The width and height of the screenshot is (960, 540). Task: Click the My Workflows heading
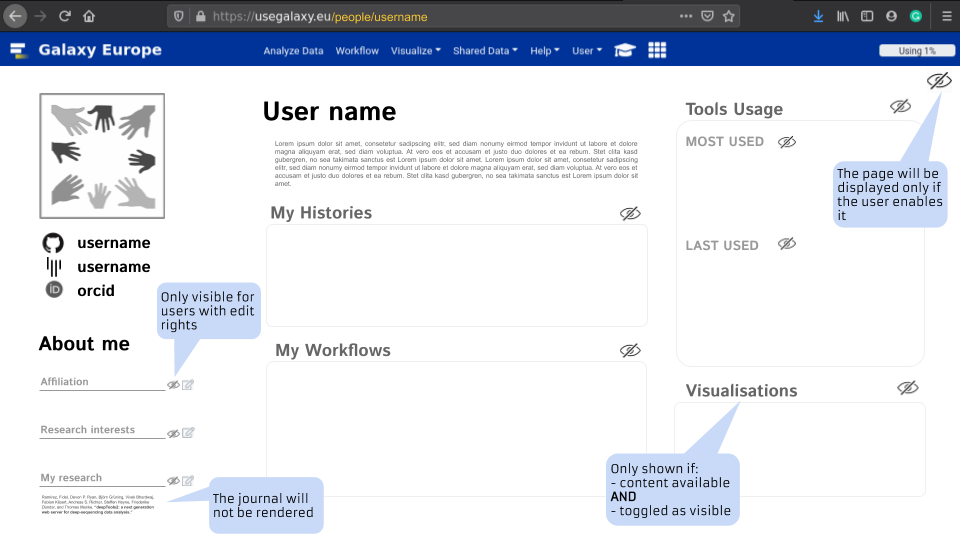pyautogui.click(x=332, y=350)
